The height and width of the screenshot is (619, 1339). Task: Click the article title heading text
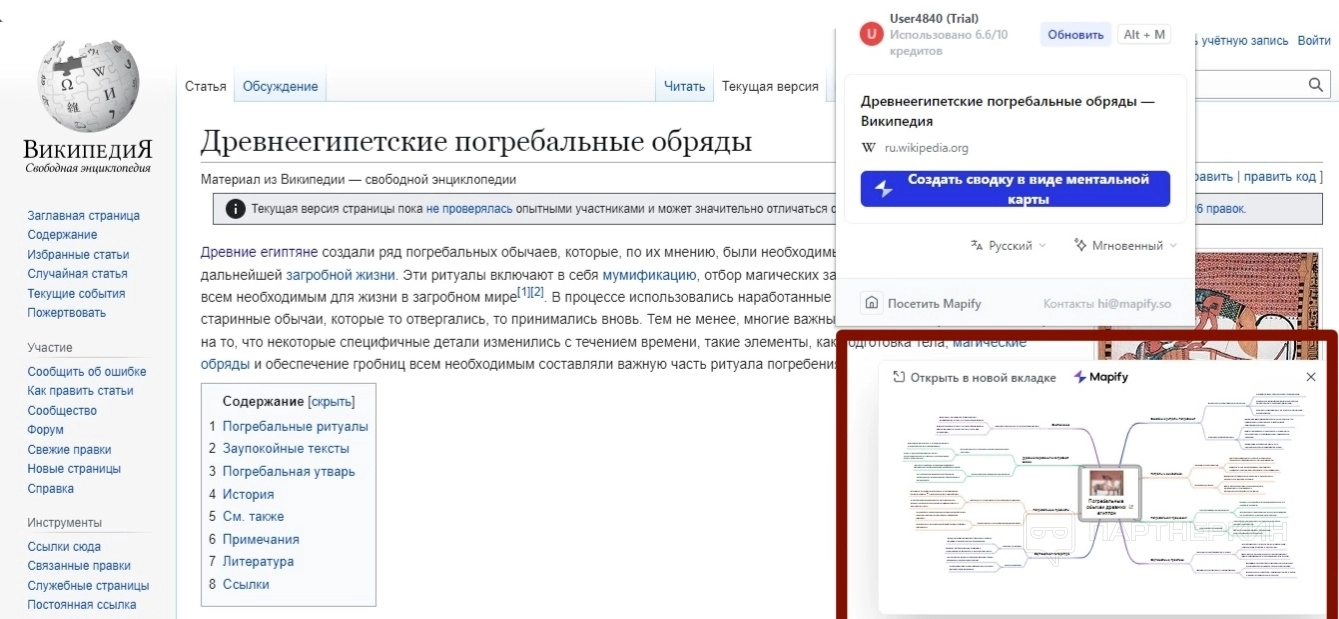tap(476, 141)
